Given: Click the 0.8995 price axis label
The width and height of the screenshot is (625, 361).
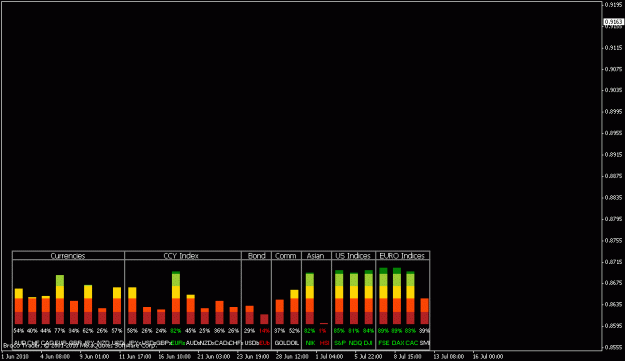Looking at the screenshot, I should coord(613,112).
